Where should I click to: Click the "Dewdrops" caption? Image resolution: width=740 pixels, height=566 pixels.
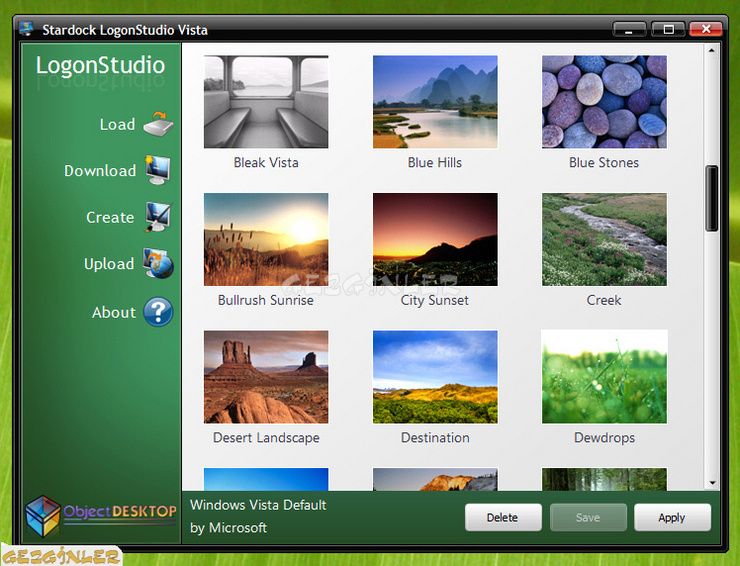tap(605, 438)
